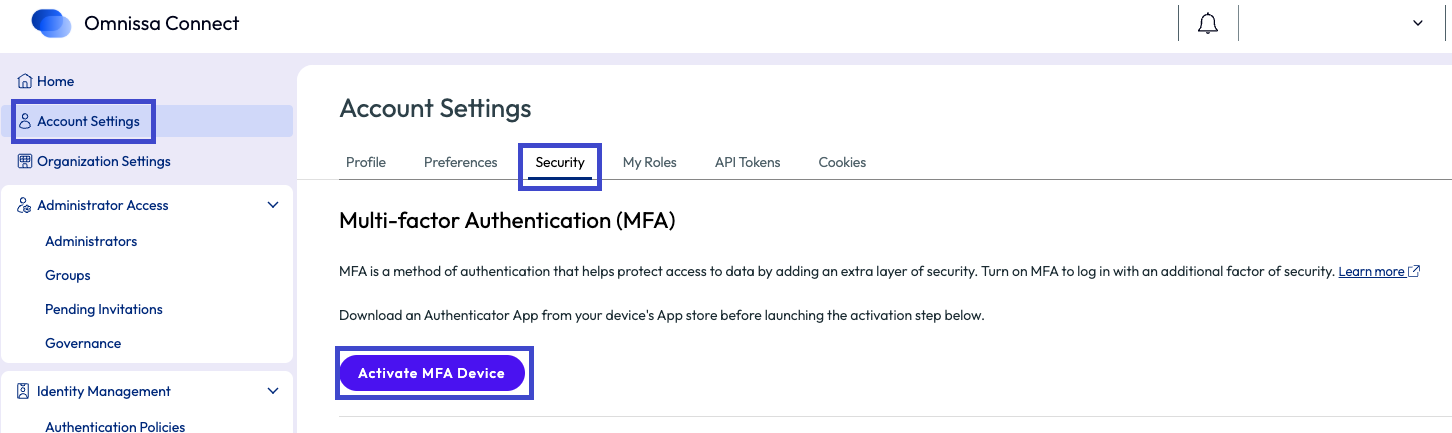Click the Organization Settings building icon
Viewport: 1452px width, 433px height.
click(x=25, y=161)
